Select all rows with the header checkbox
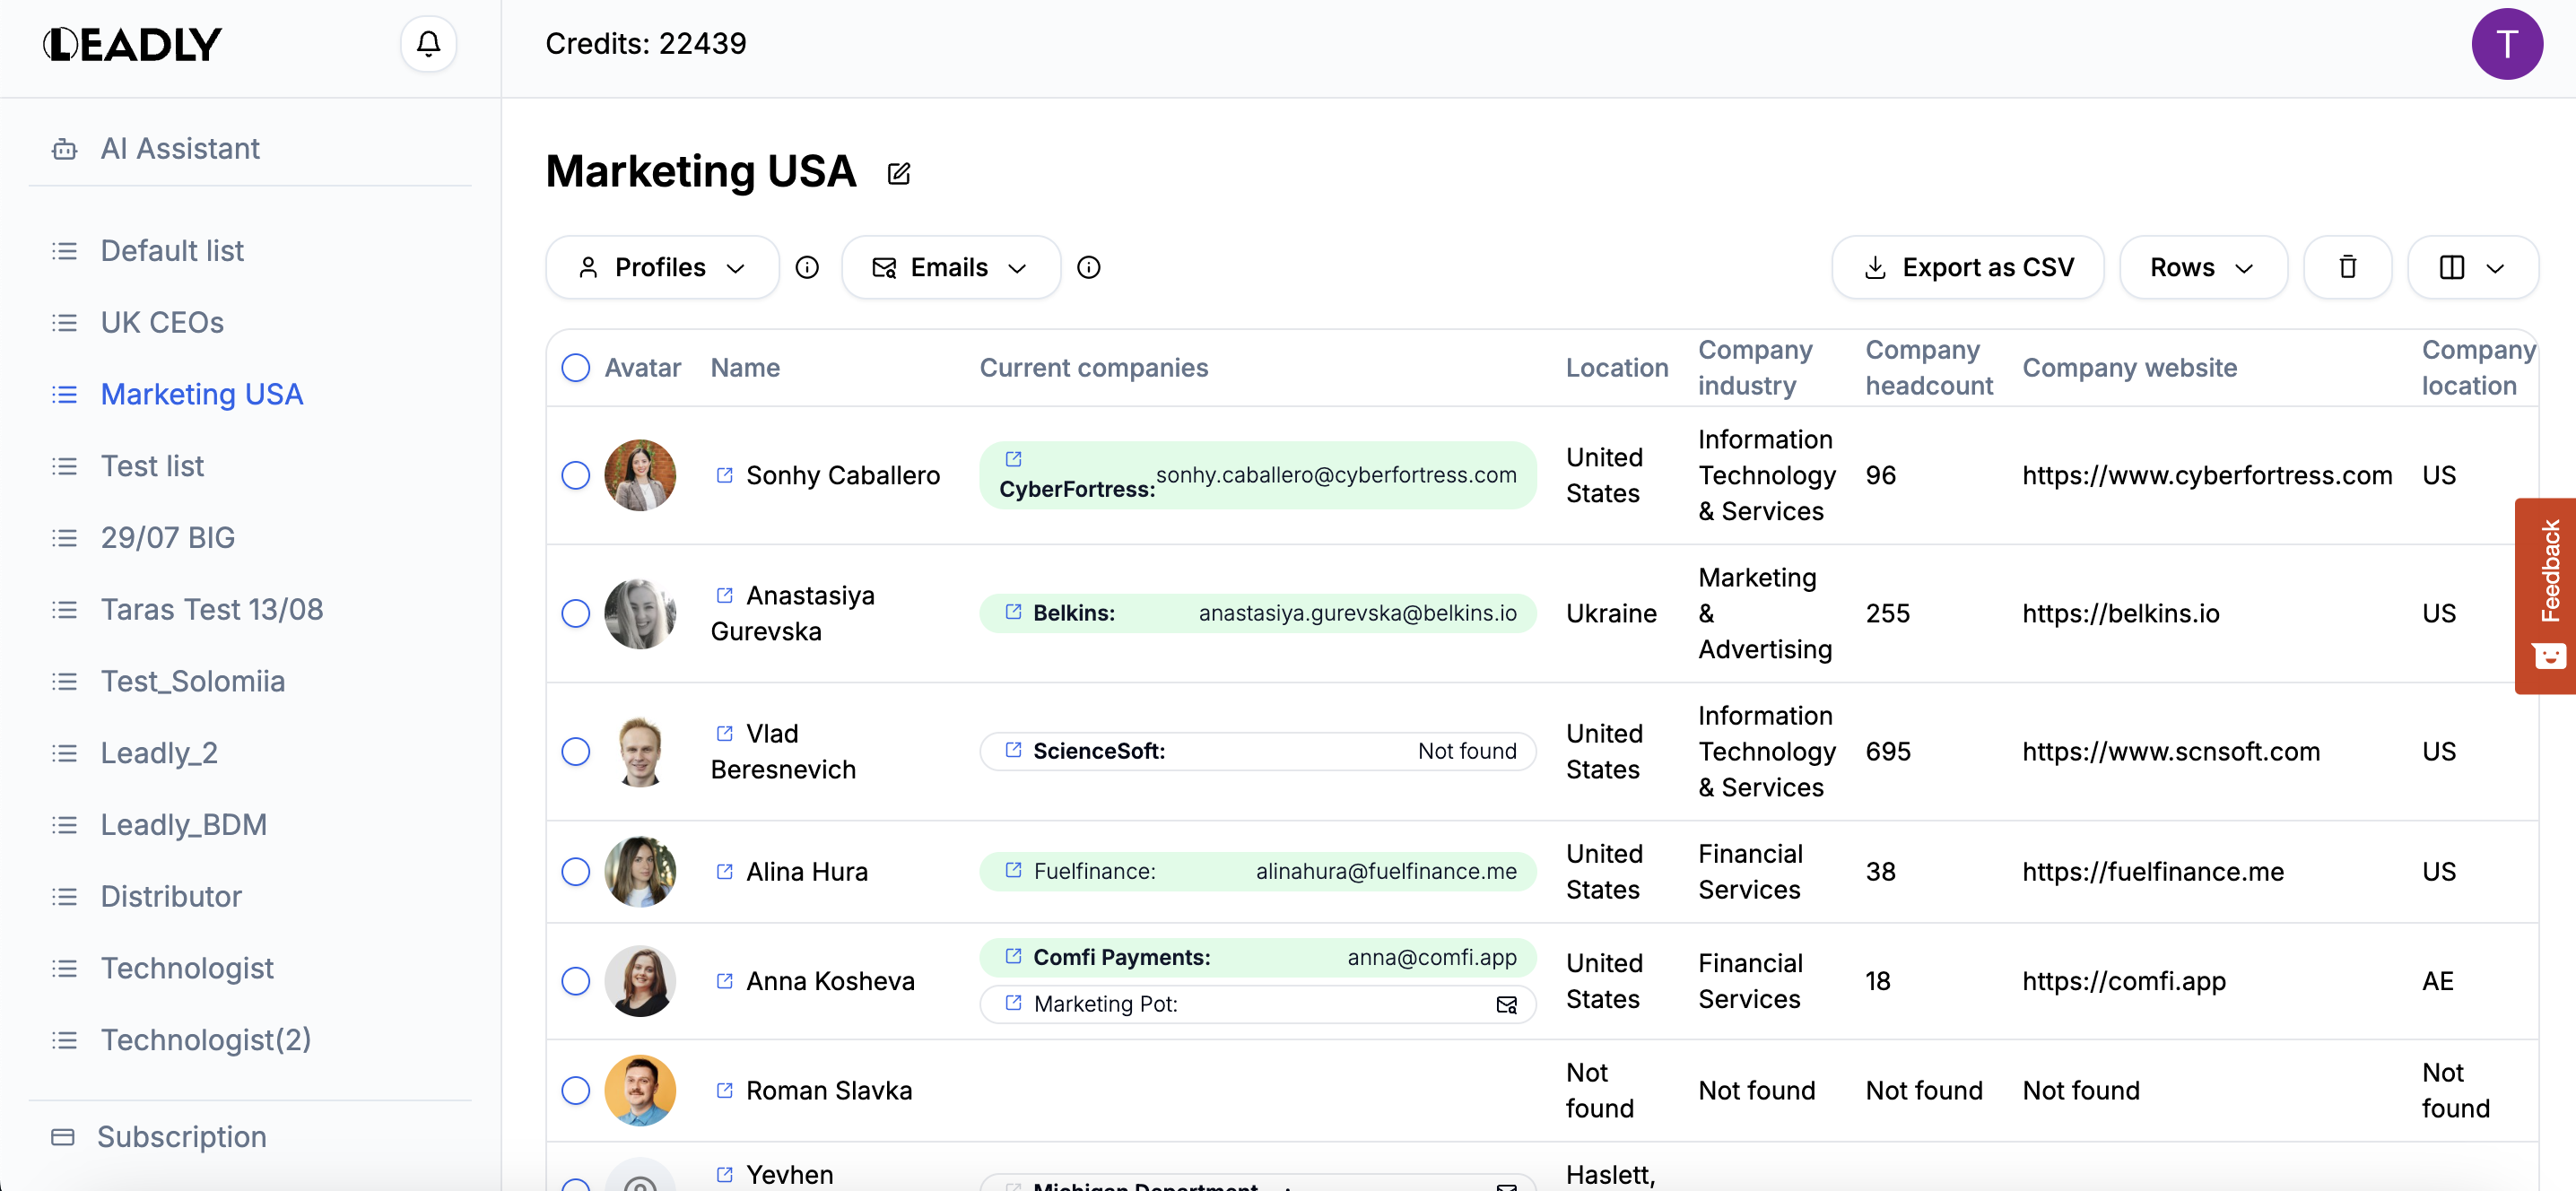2576x1191 pixels. (x=575, y=368)
